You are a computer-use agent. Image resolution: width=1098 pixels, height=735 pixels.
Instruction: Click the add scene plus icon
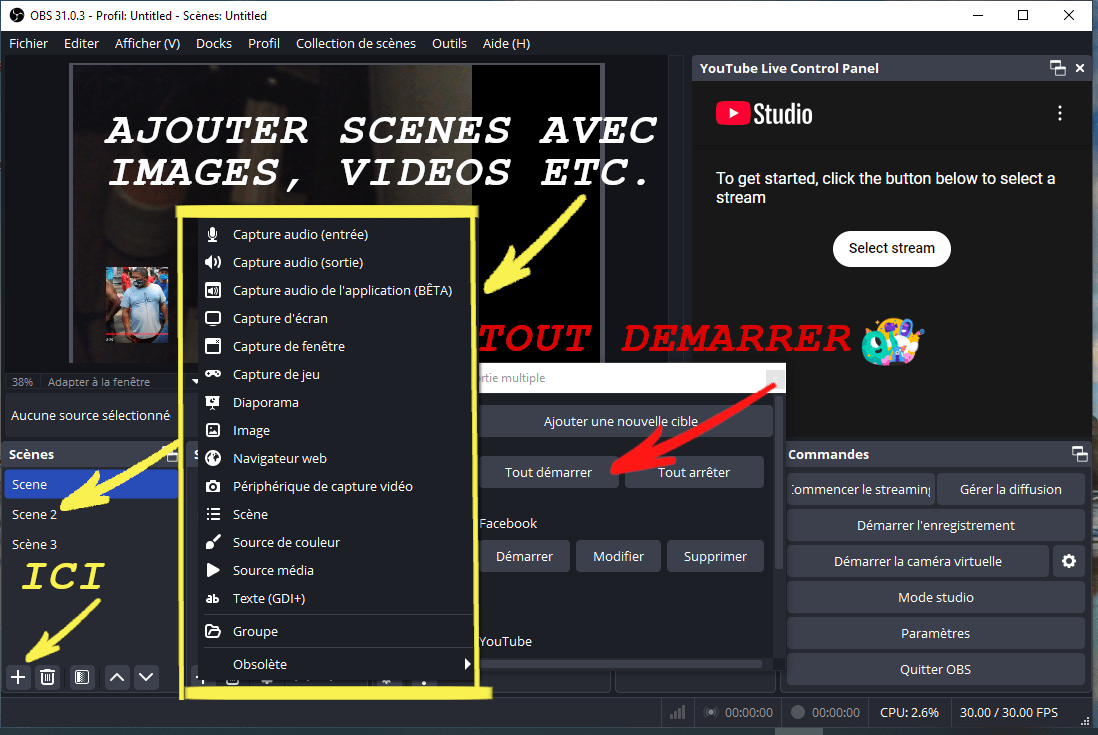click(18, 677)
